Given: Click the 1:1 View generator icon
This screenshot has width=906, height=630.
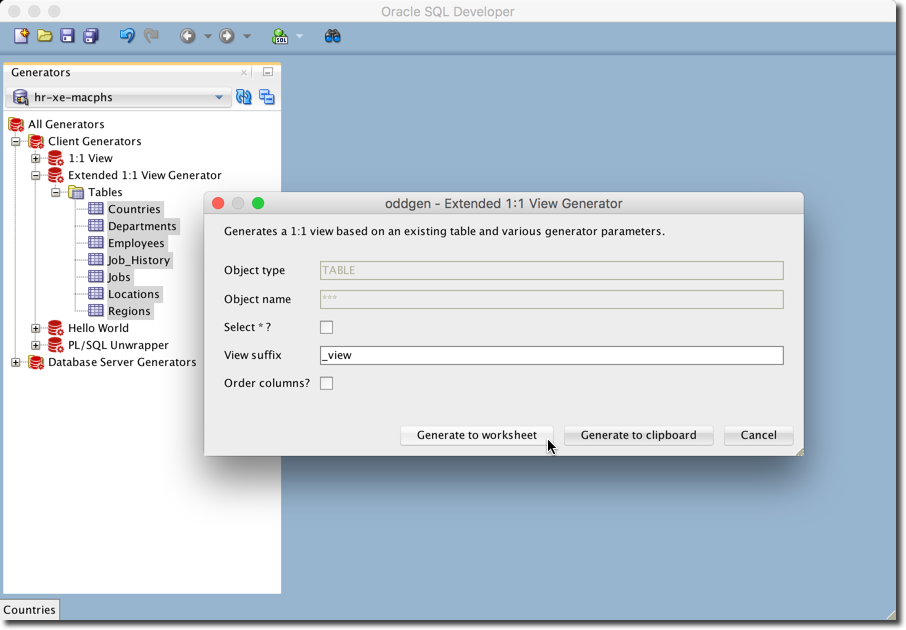Looking at the screenshot, I should [55, 158].
